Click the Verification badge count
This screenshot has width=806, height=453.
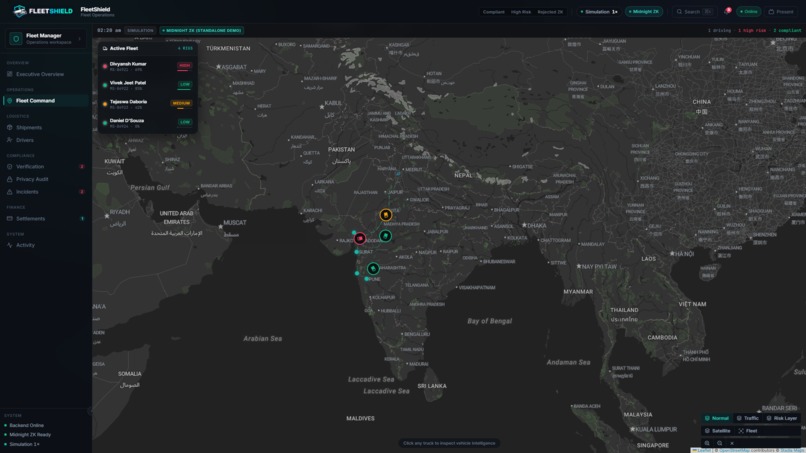(x=82, y=167)
